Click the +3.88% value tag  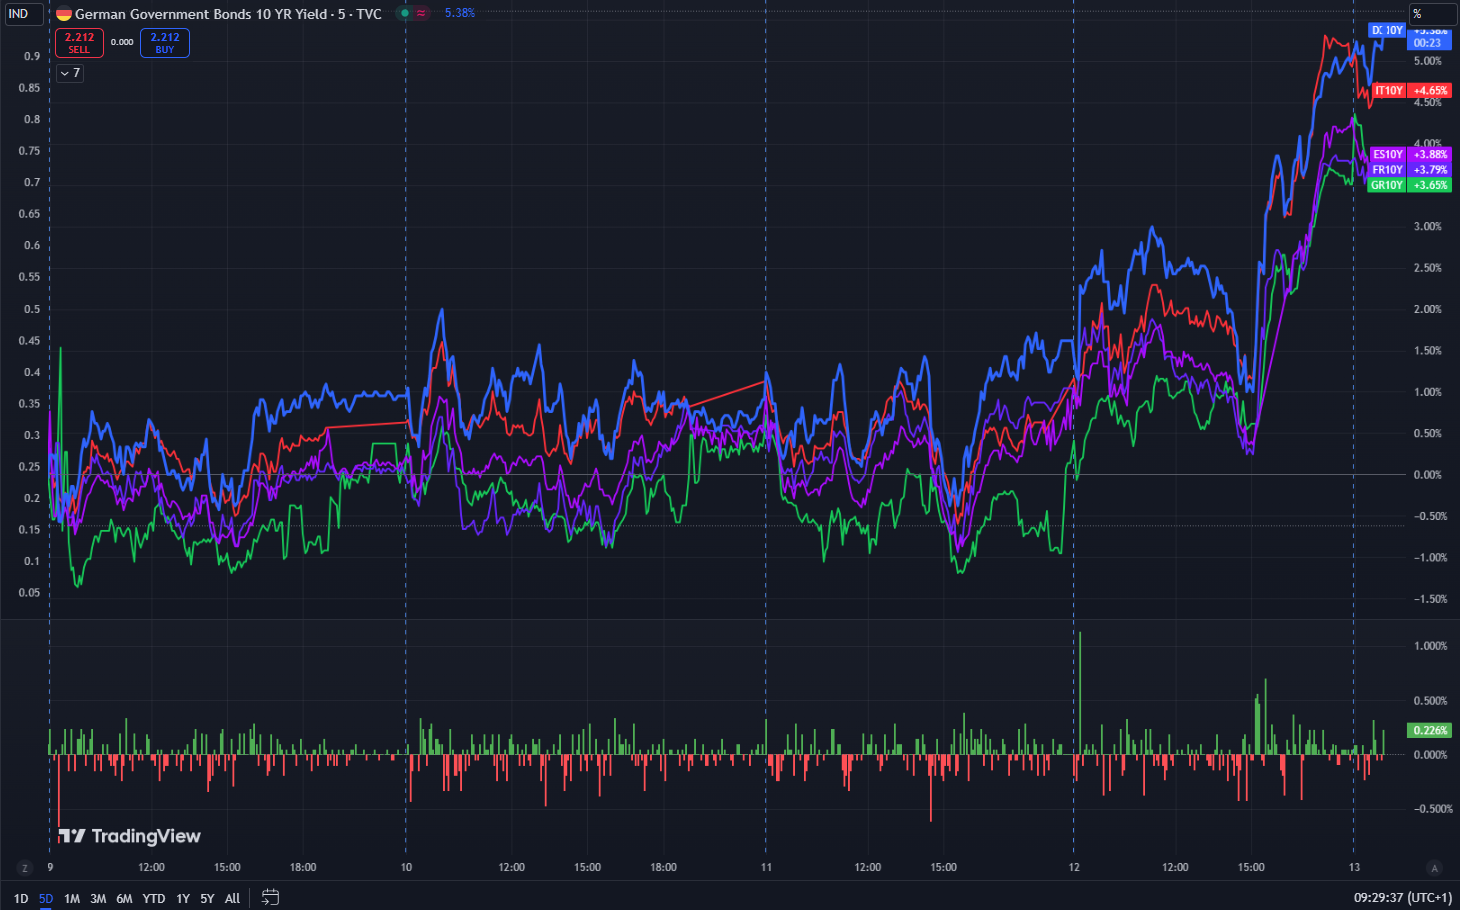pyautogui.click(x=1430, y=154)
